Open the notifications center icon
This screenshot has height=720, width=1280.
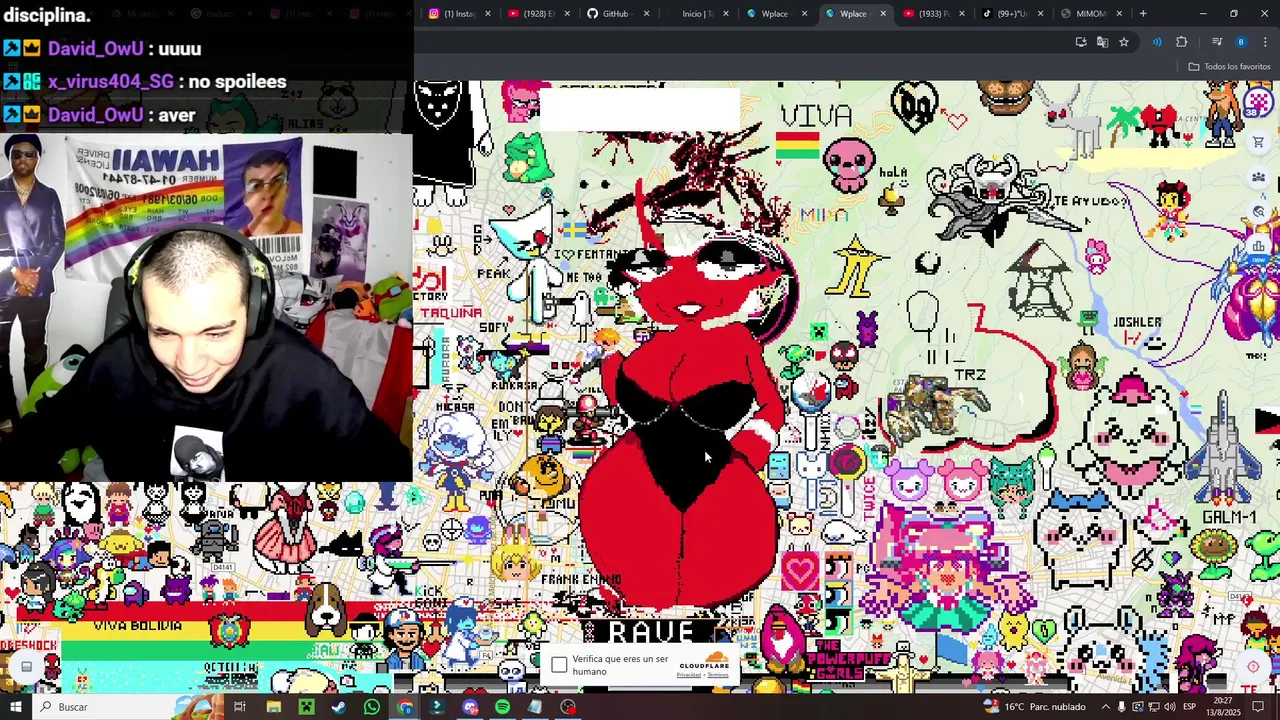pyautogui.click(x=1258, y=707)
